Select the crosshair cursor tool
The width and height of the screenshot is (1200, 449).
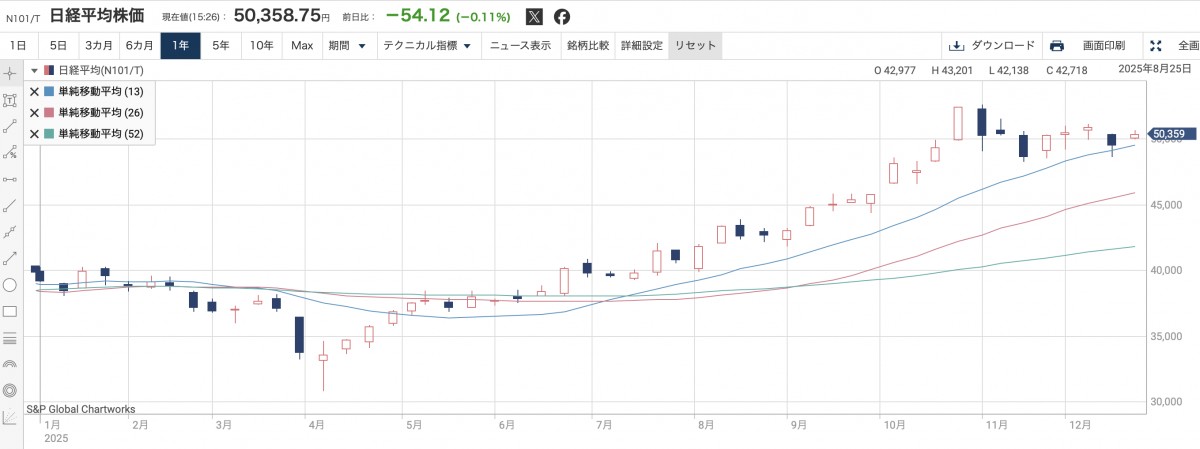[10, 73]
